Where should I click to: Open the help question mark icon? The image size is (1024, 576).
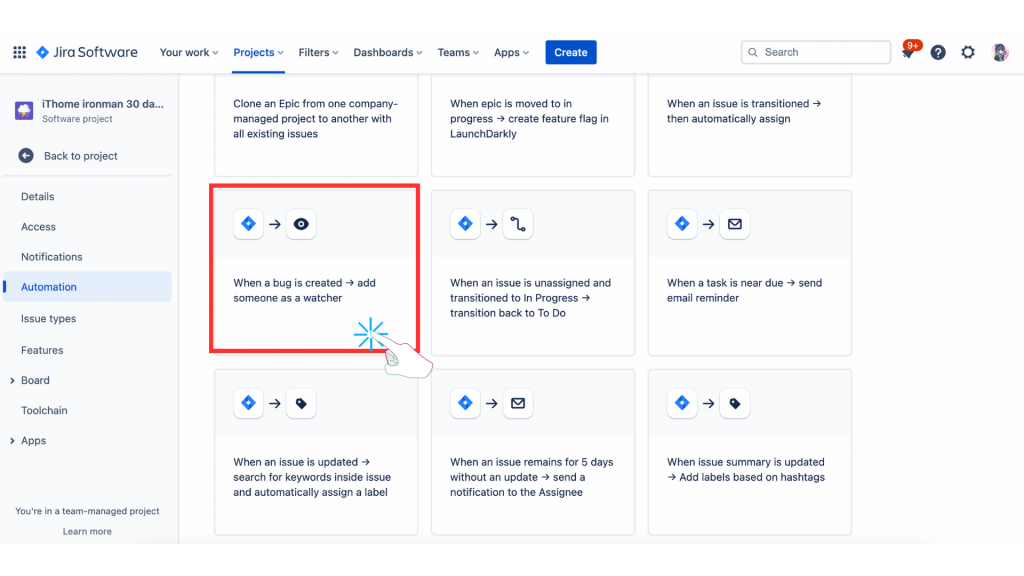(938, 52)
